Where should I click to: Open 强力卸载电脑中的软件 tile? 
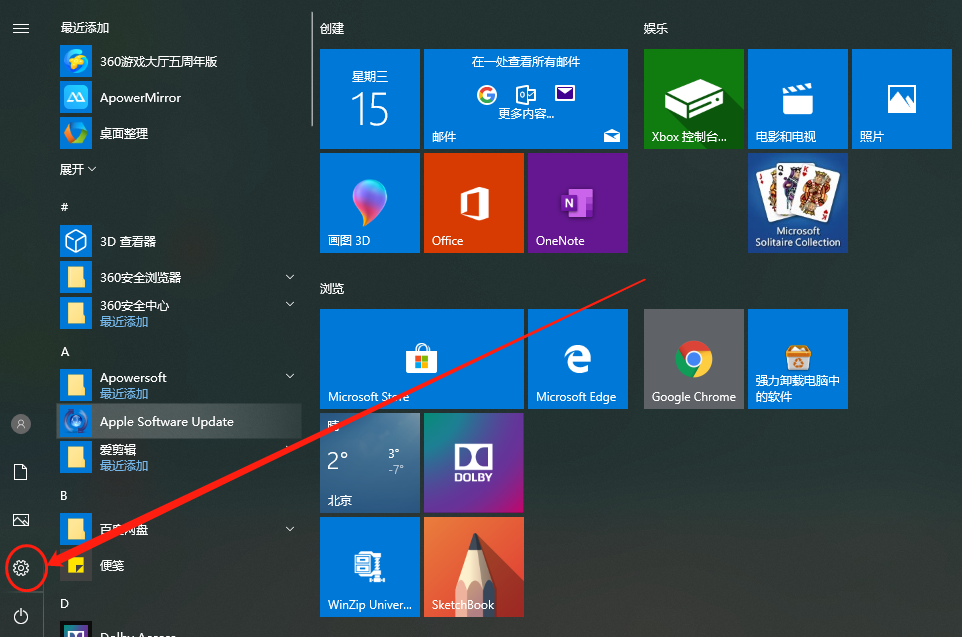(x=798, y=359)
